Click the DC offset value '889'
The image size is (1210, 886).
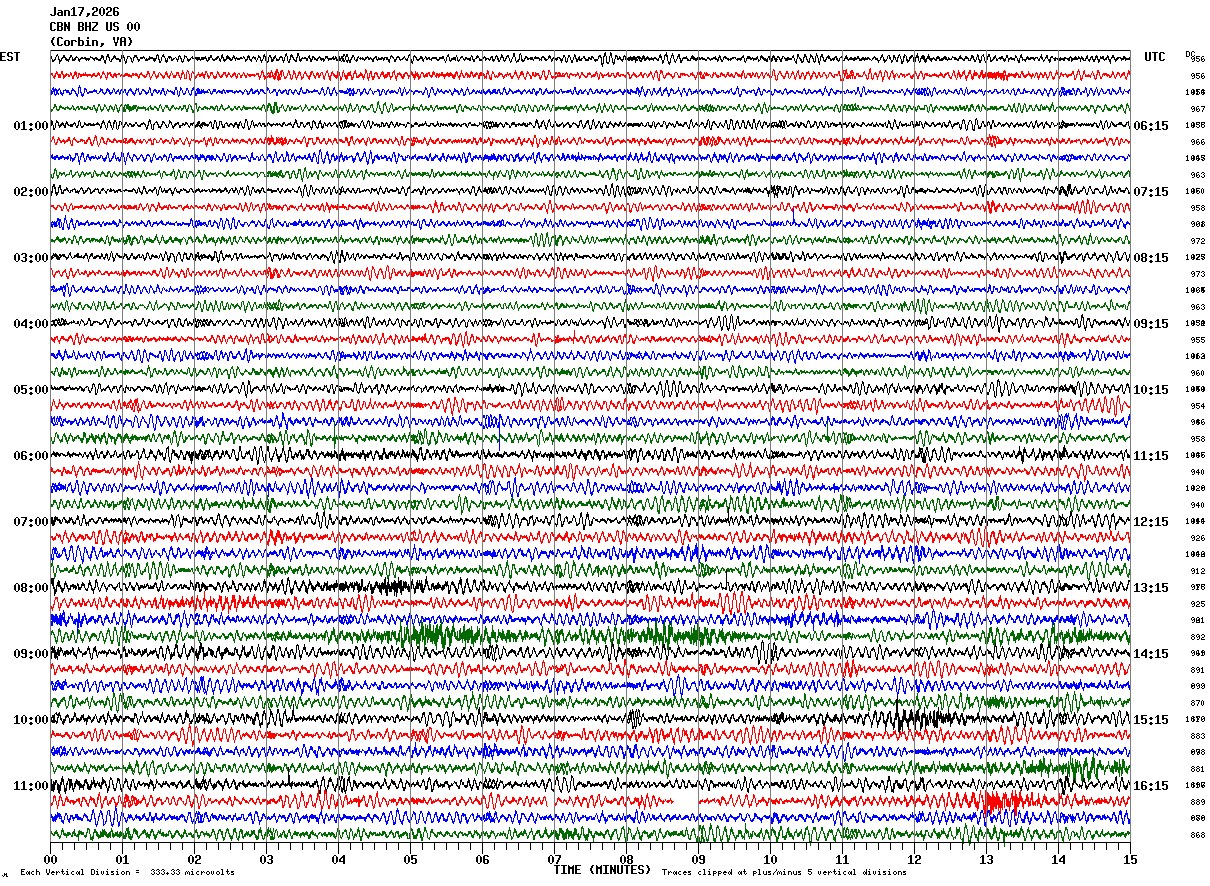pos(1197,802)
